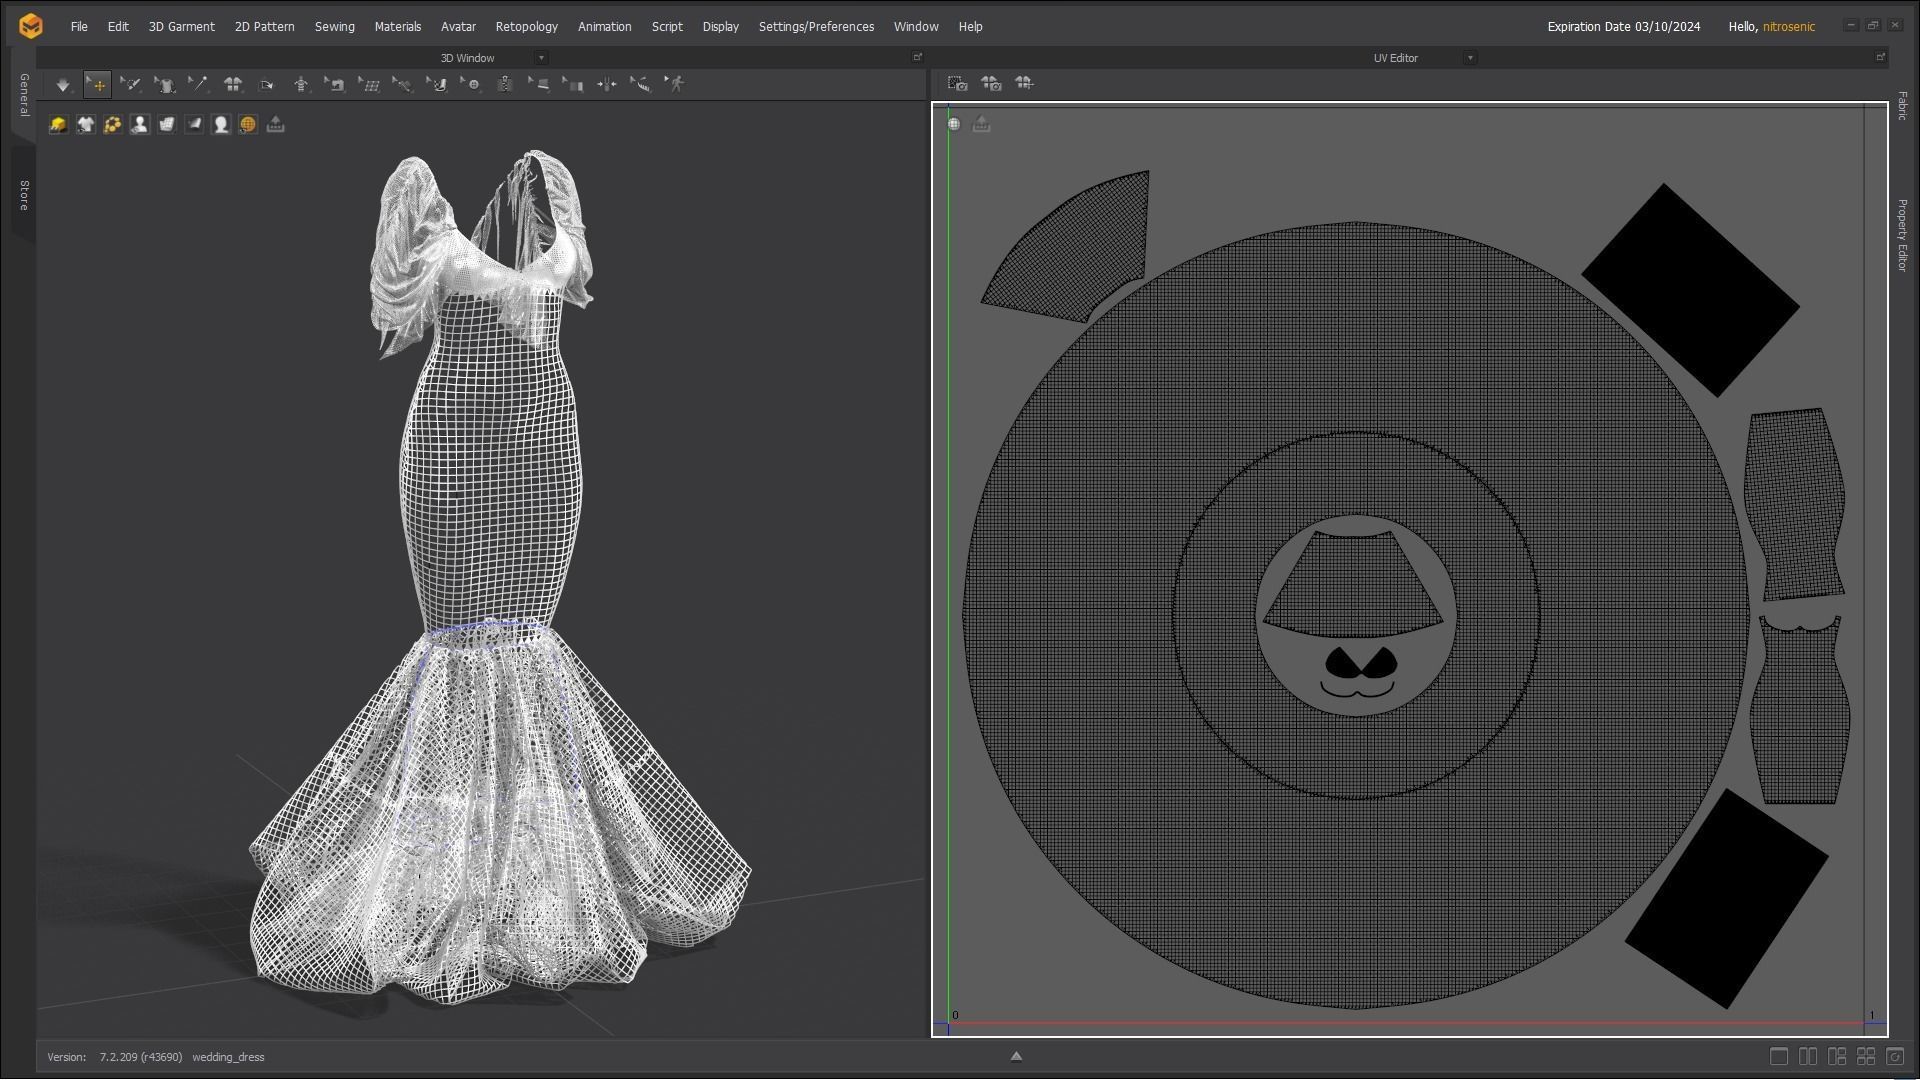Toggle the shaded surface texture option
The image size is (1920, 1080).
[194, 124]
